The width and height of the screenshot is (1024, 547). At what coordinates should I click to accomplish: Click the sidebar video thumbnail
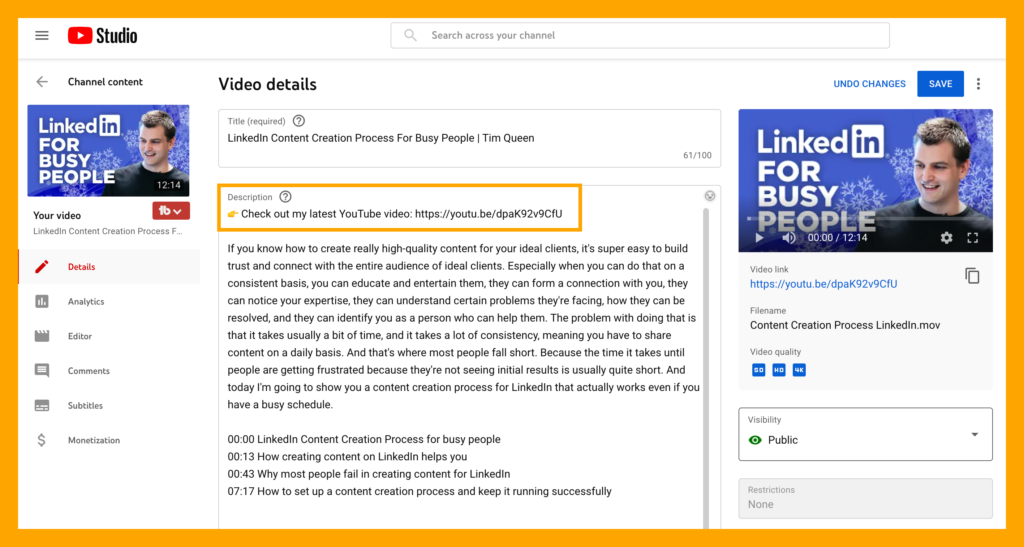coord(108,151)
